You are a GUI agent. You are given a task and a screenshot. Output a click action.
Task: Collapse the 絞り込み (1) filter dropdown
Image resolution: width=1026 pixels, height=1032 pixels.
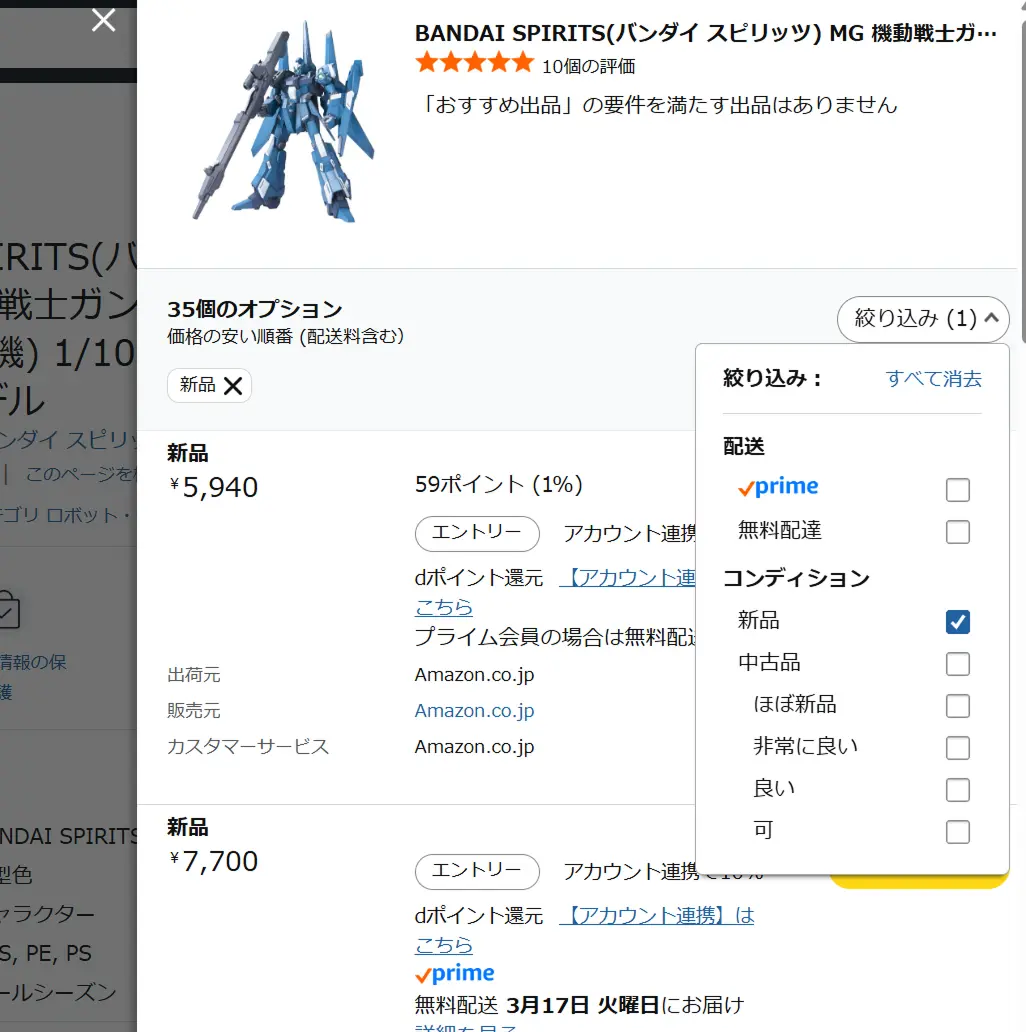point(922,319)
